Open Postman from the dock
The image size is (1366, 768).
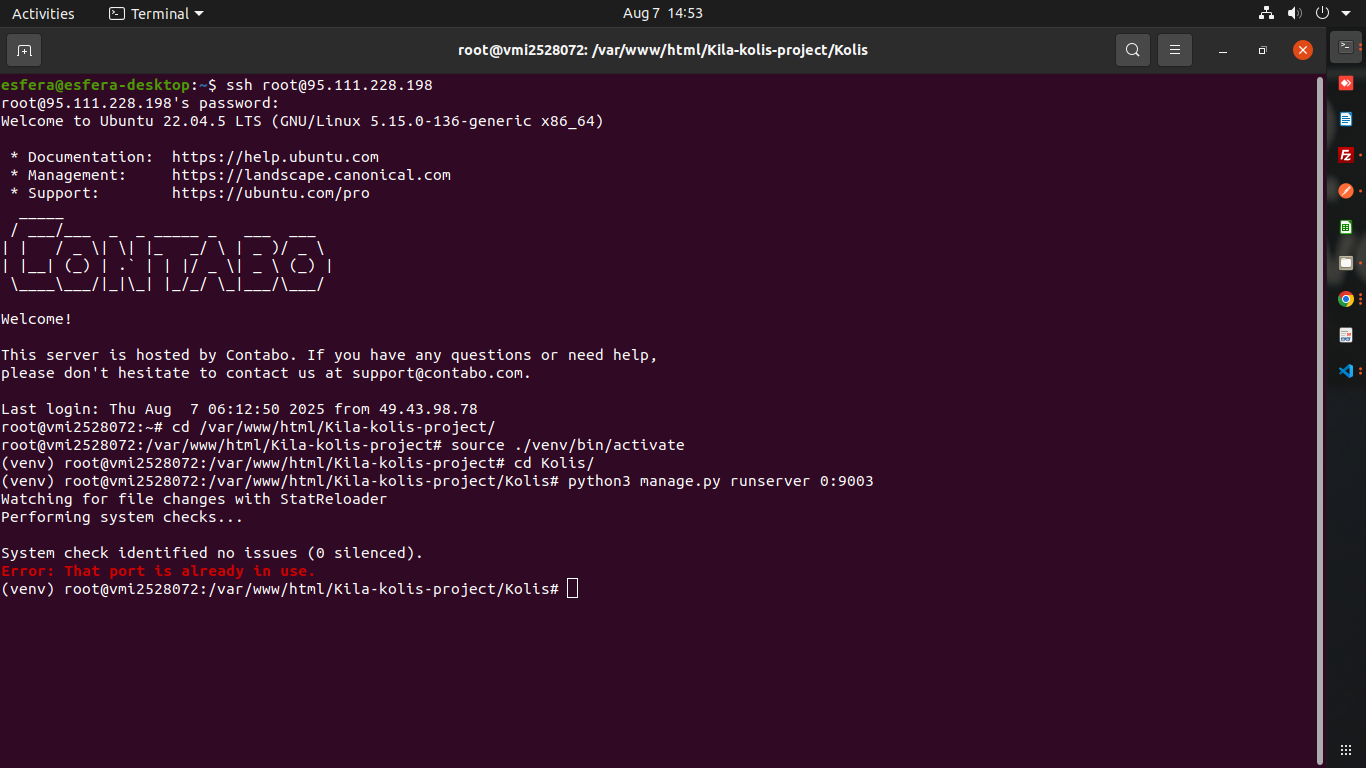pos(1346,191)
